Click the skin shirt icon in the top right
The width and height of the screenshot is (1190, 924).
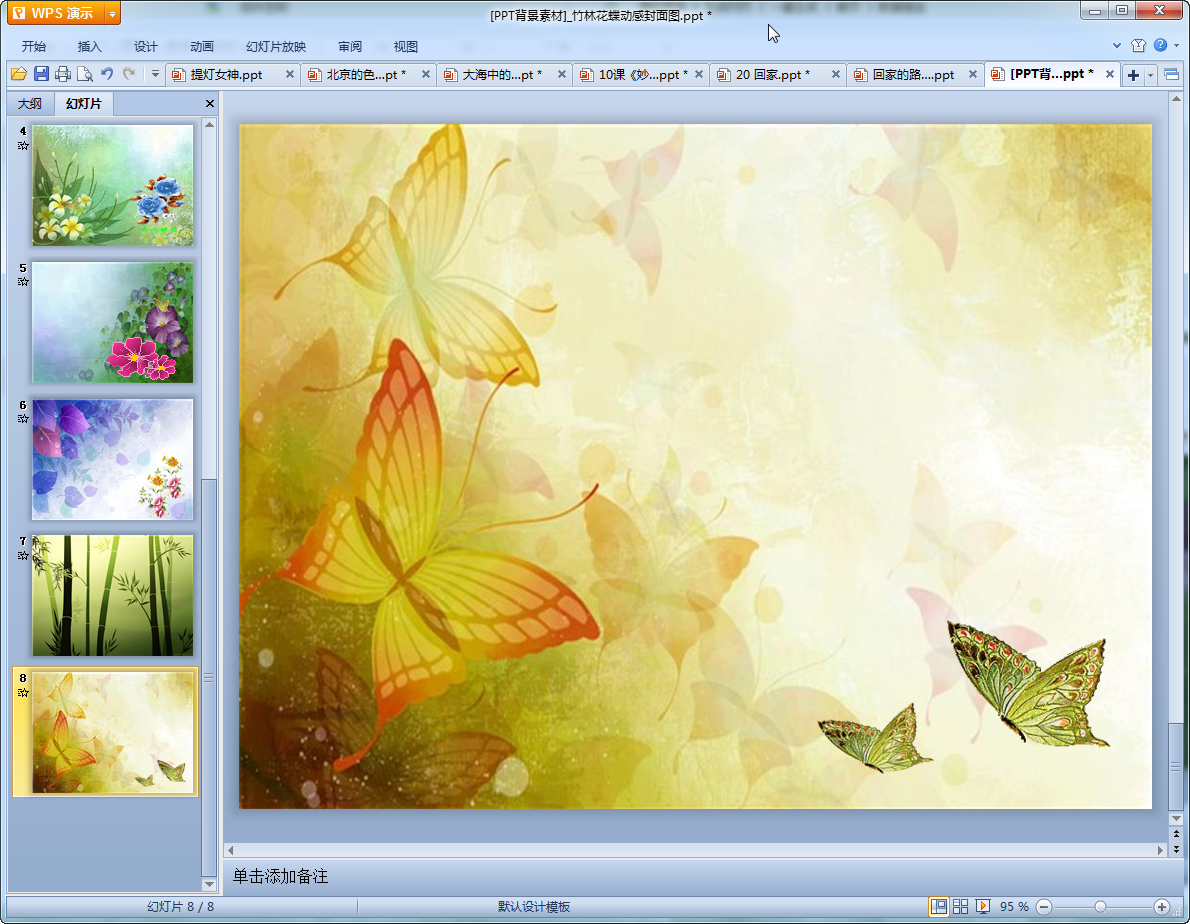(1138, 46)
